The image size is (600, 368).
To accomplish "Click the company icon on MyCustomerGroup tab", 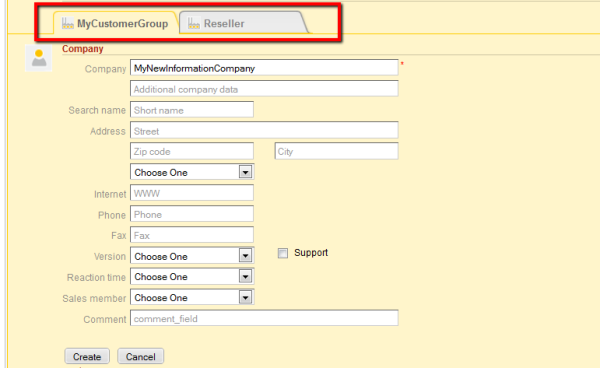I will point(68,23).
